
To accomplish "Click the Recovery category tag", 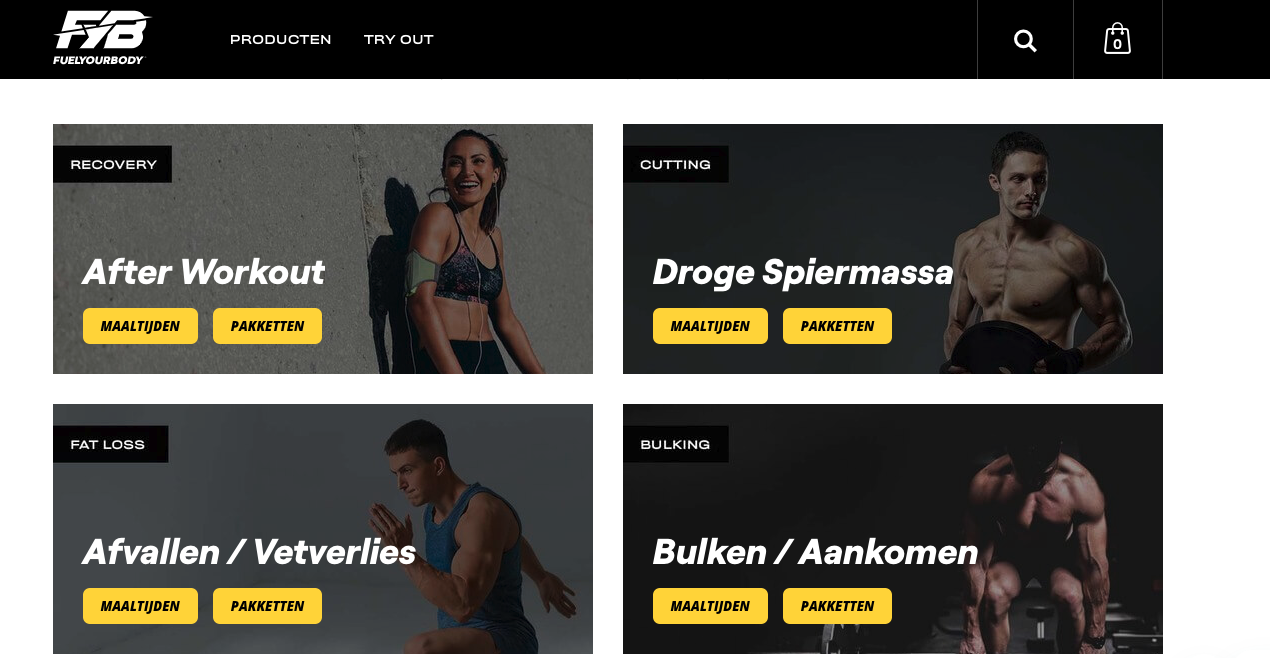I will click(113, 164).
